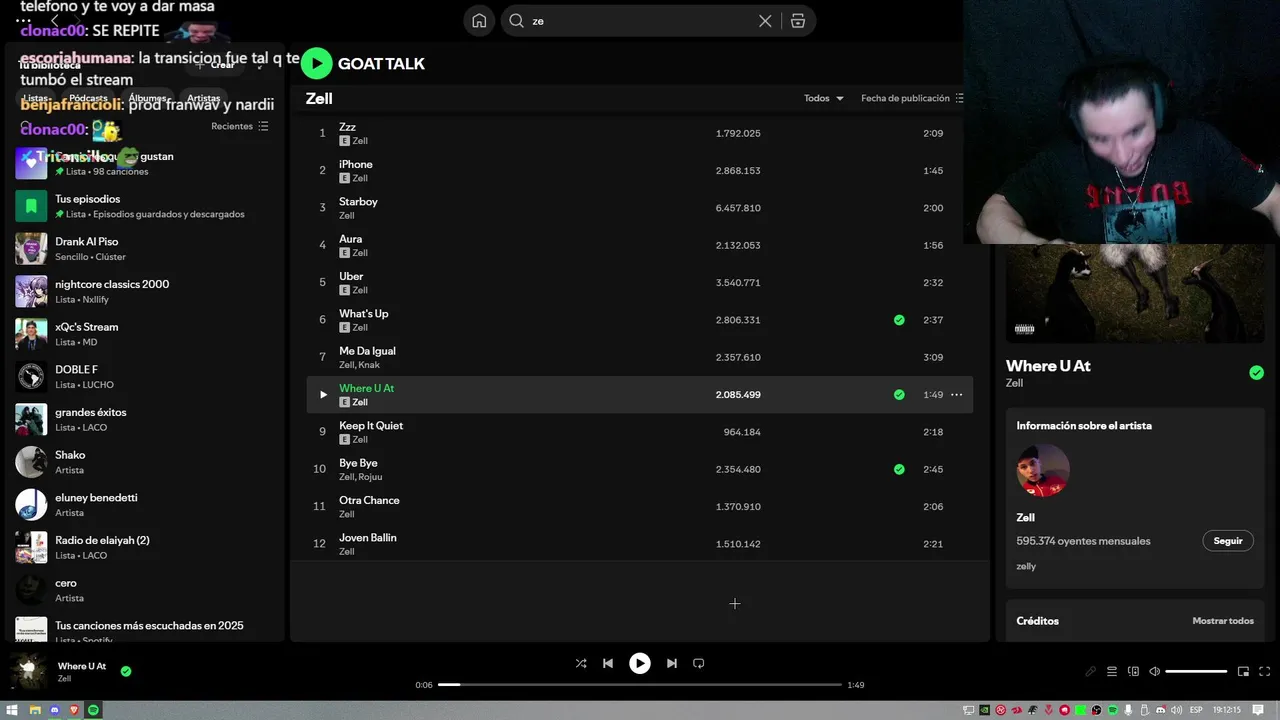Click Rojuu artist link

(x=371, y=477)
